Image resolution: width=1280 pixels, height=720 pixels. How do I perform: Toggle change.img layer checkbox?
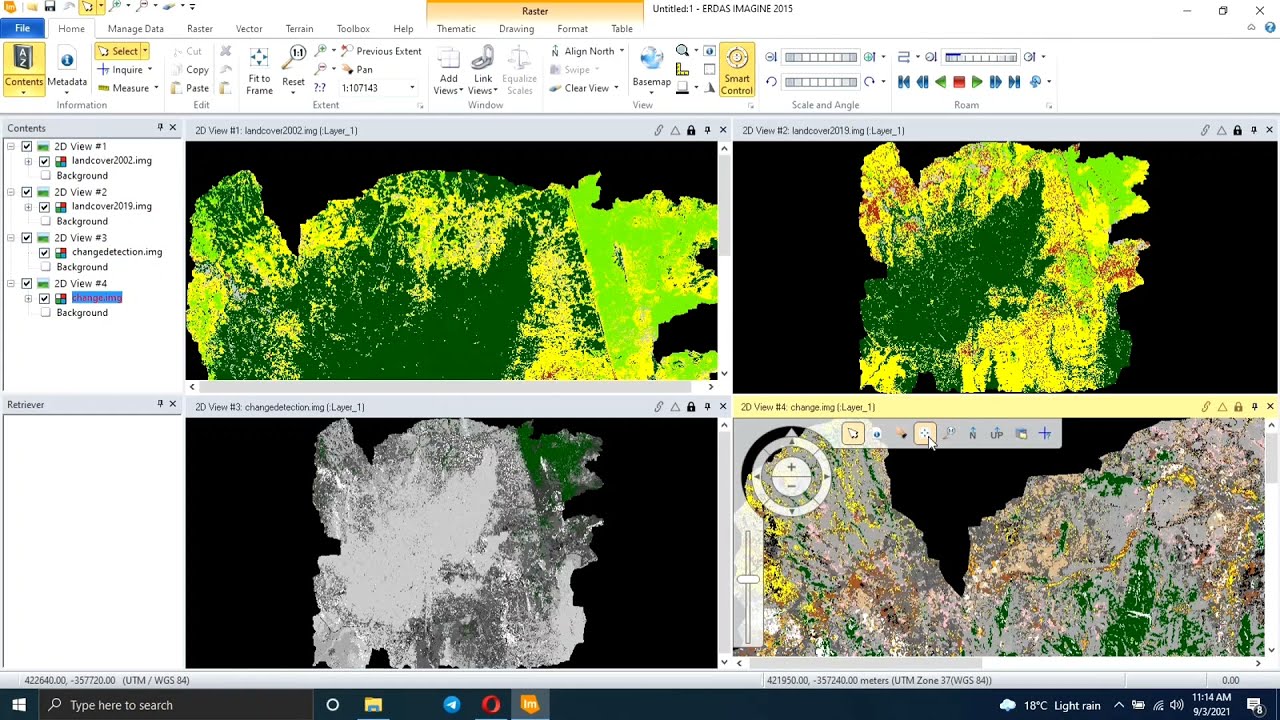[44, 298]
